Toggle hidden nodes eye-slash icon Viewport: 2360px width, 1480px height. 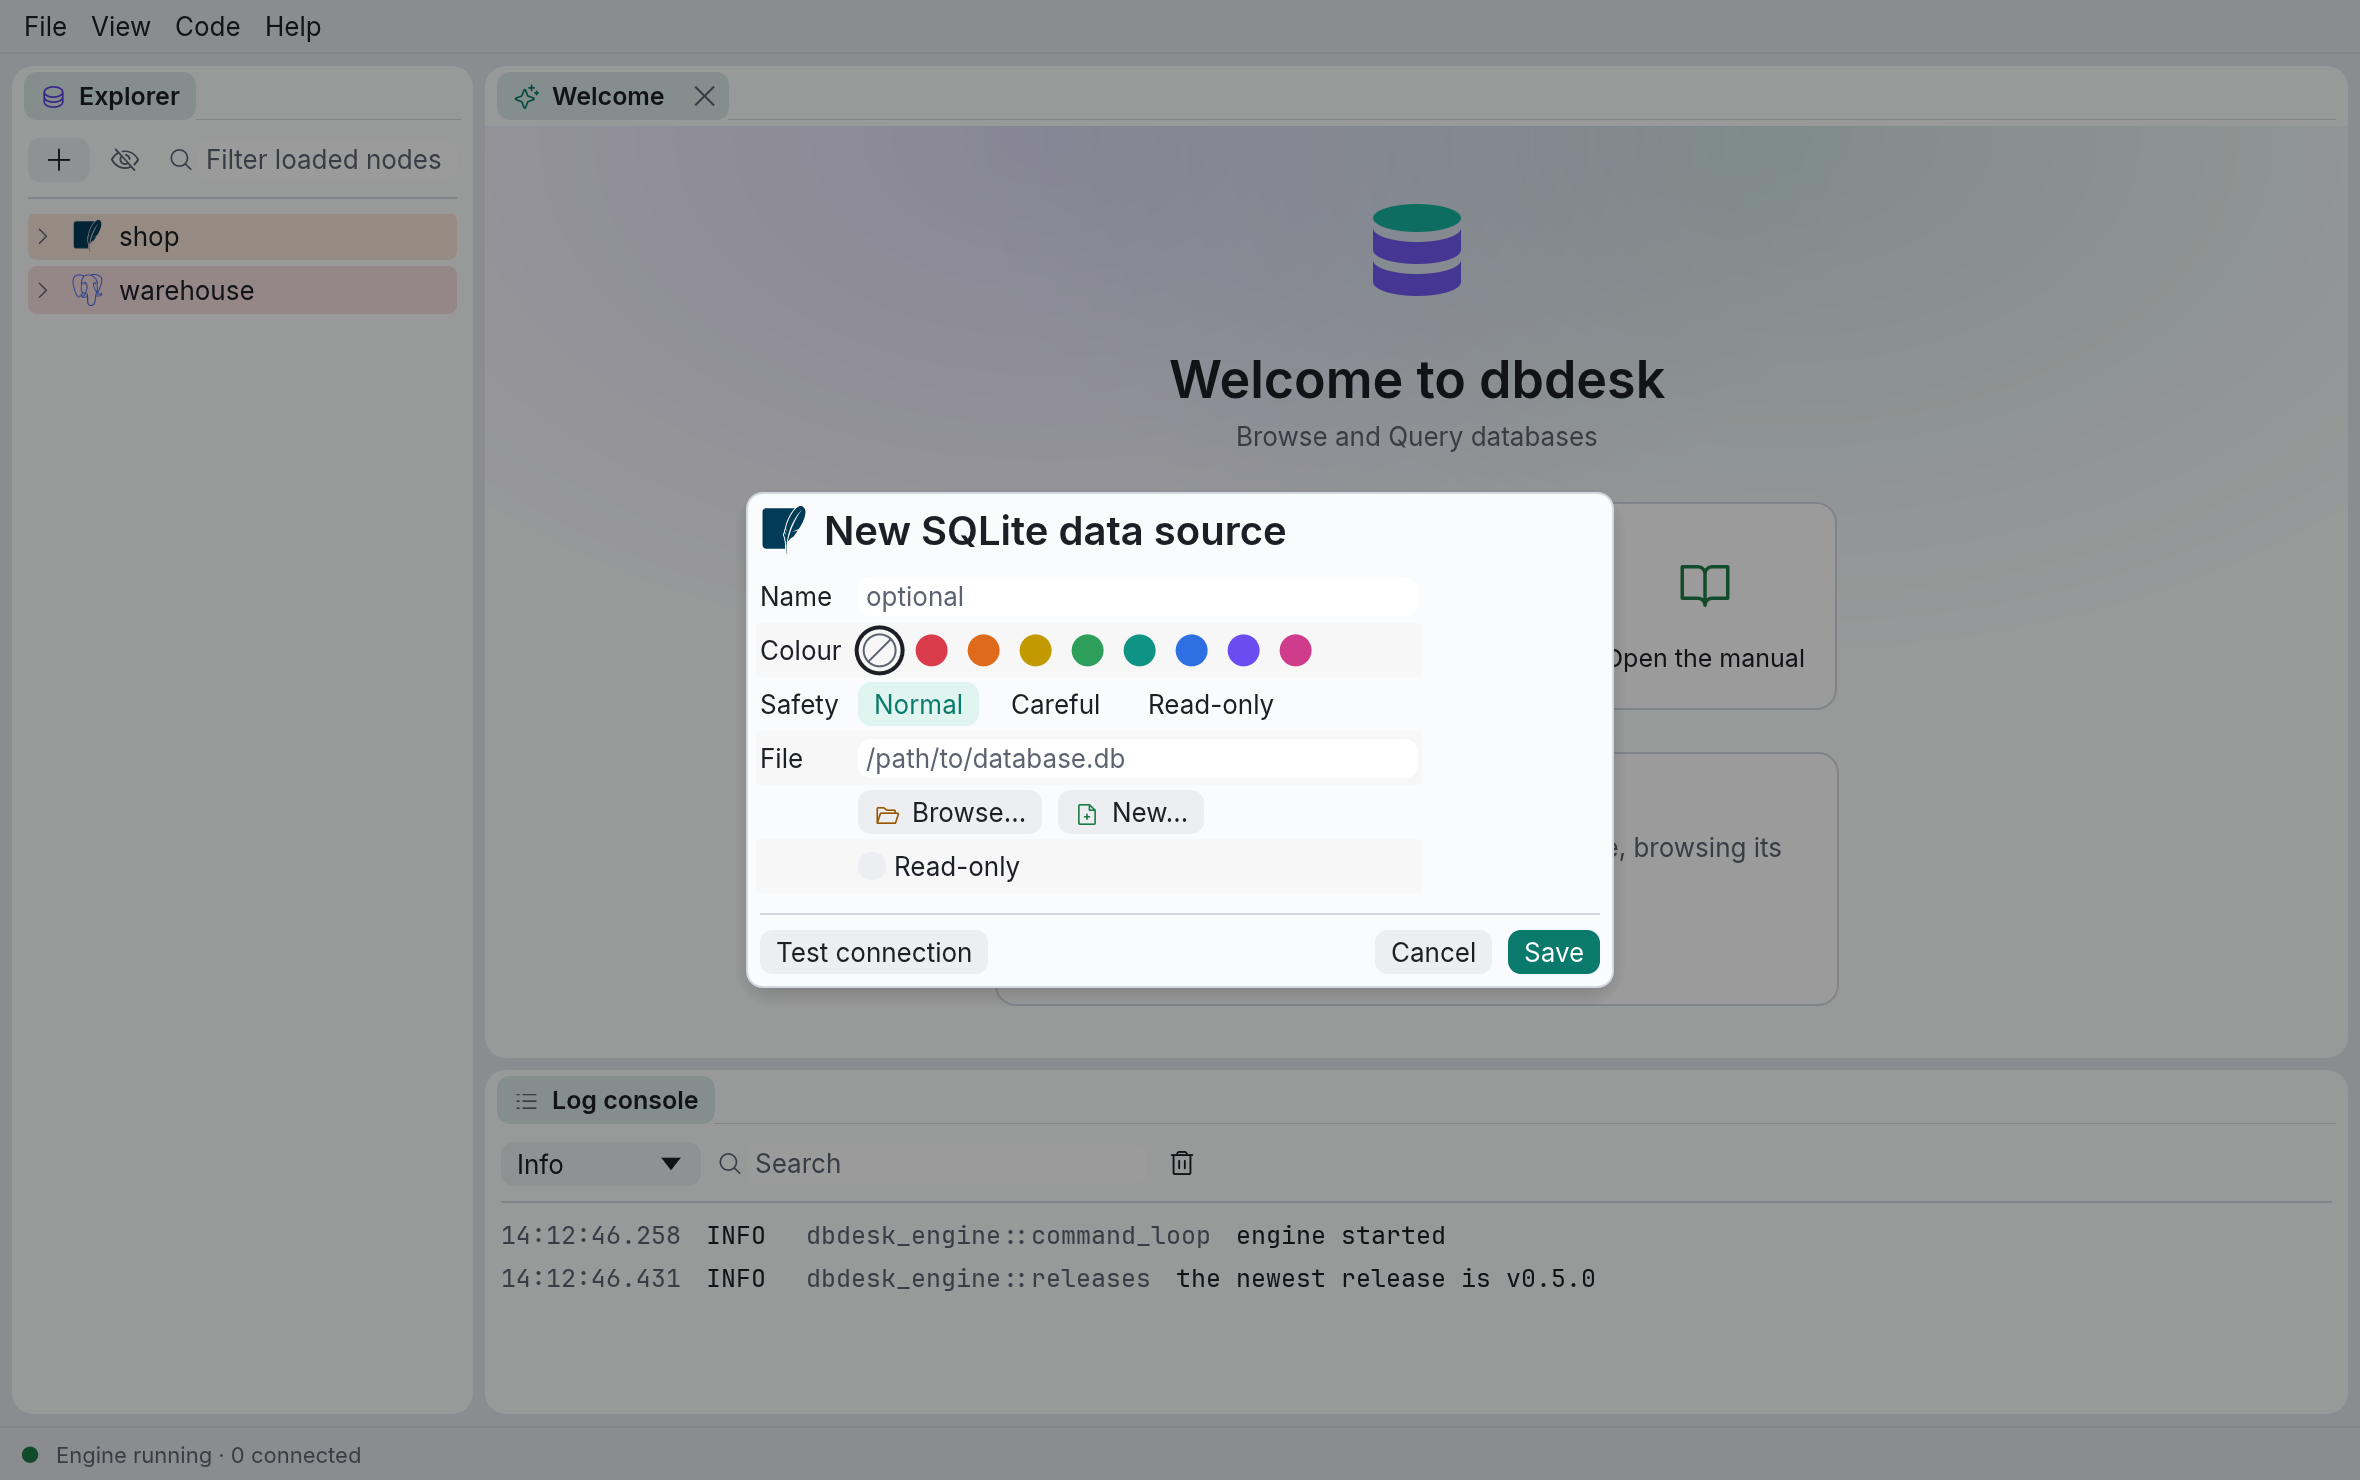tap(125, 160)
